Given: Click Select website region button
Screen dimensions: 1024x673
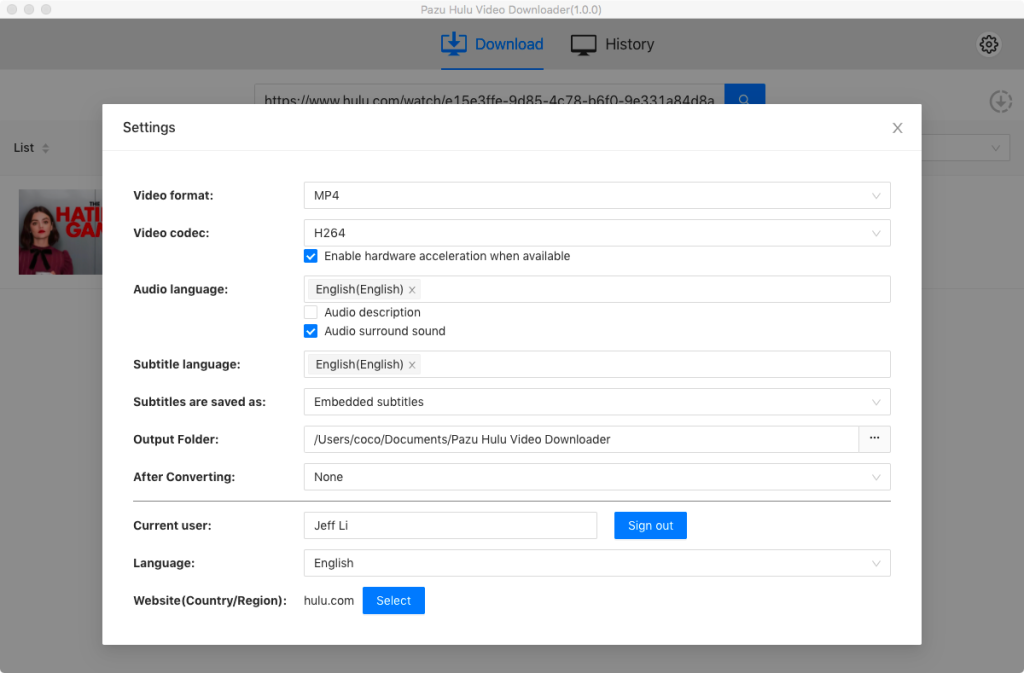Looking at the screenshot, I should pos(394,601).
